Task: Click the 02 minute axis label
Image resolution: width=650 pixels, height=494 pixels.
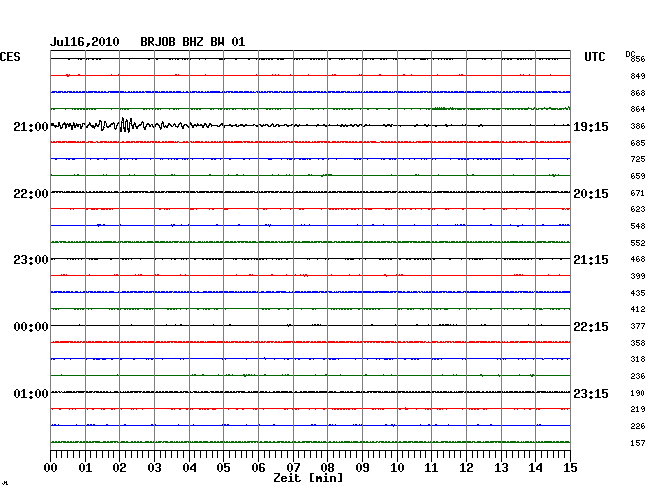Action: (119, 467)
